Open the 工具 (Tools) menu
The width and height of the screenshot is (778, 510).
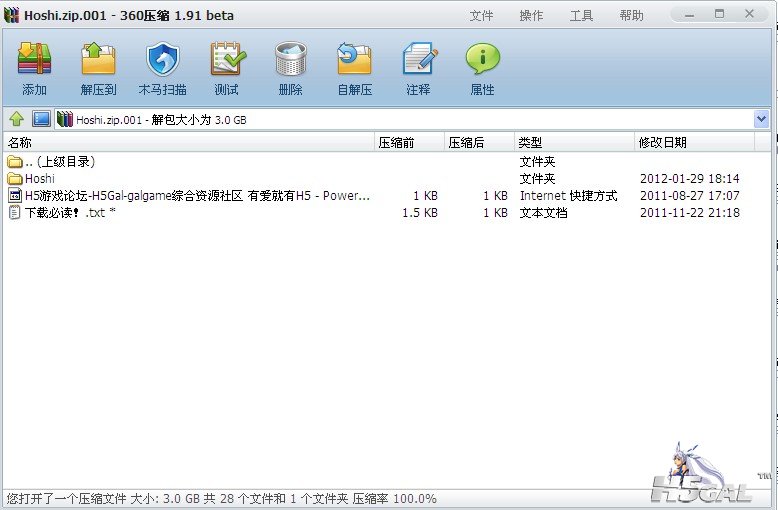582,16
